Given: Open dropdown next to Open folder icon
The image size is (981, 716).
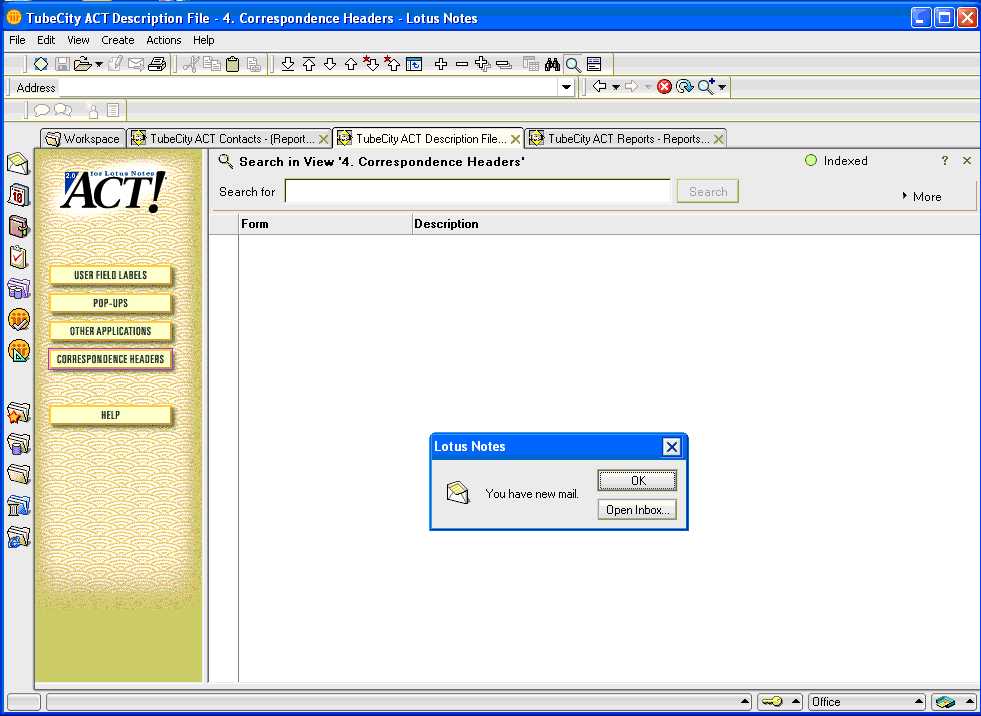Looking at the screenshot, I should 99,64.
